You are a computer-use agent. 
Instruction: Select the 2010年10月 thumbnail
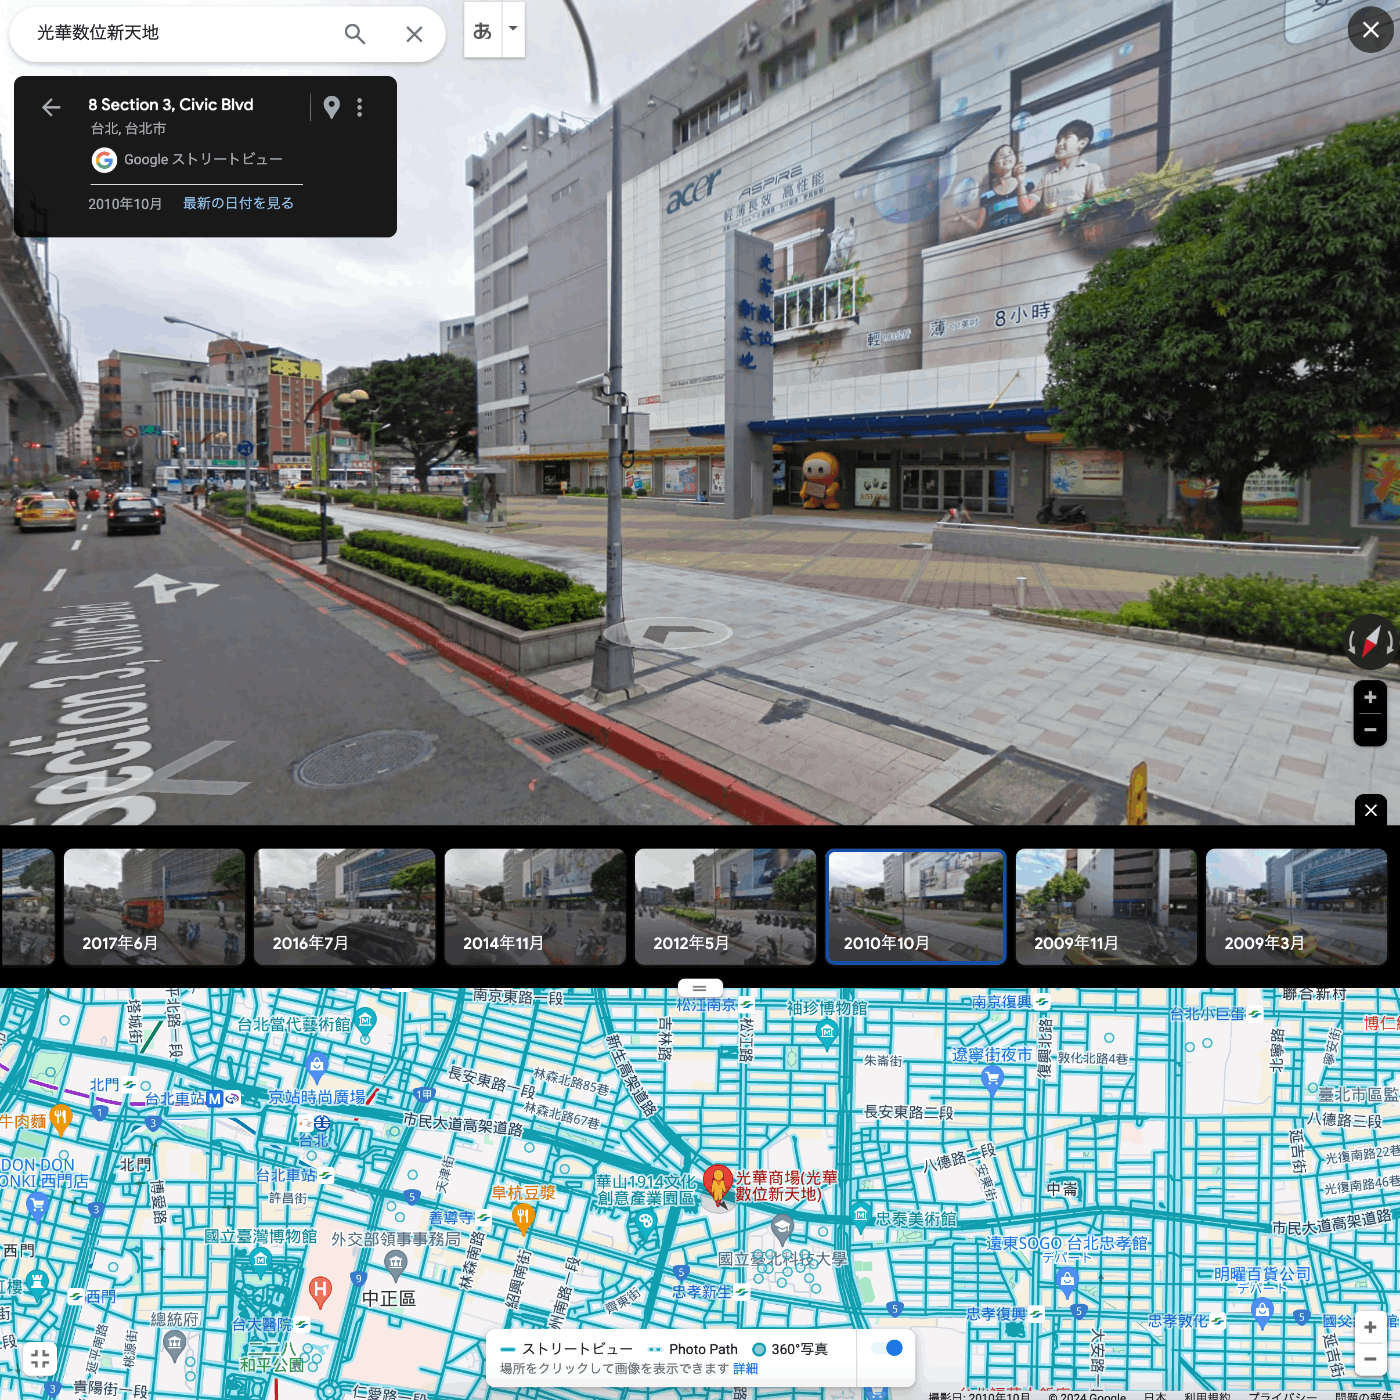click(915, 907)
